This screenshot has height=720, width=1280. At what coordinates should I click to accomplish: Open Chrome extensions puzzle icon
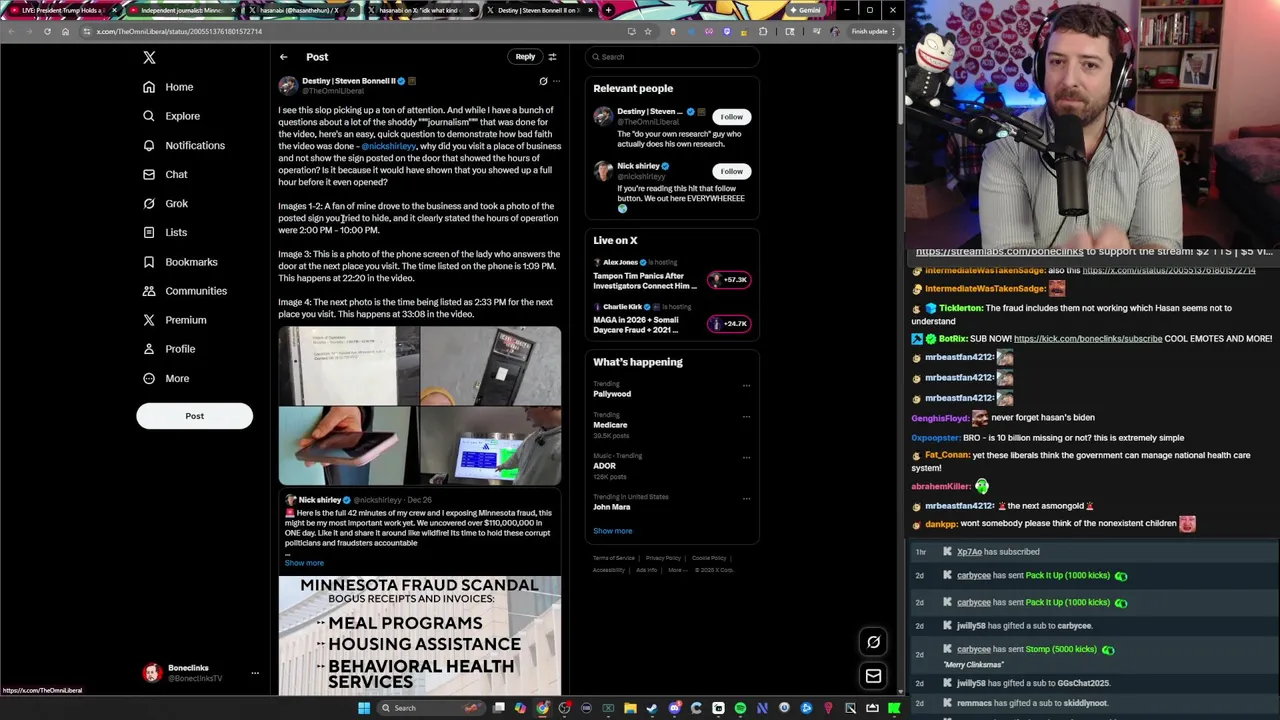point(763,31)
